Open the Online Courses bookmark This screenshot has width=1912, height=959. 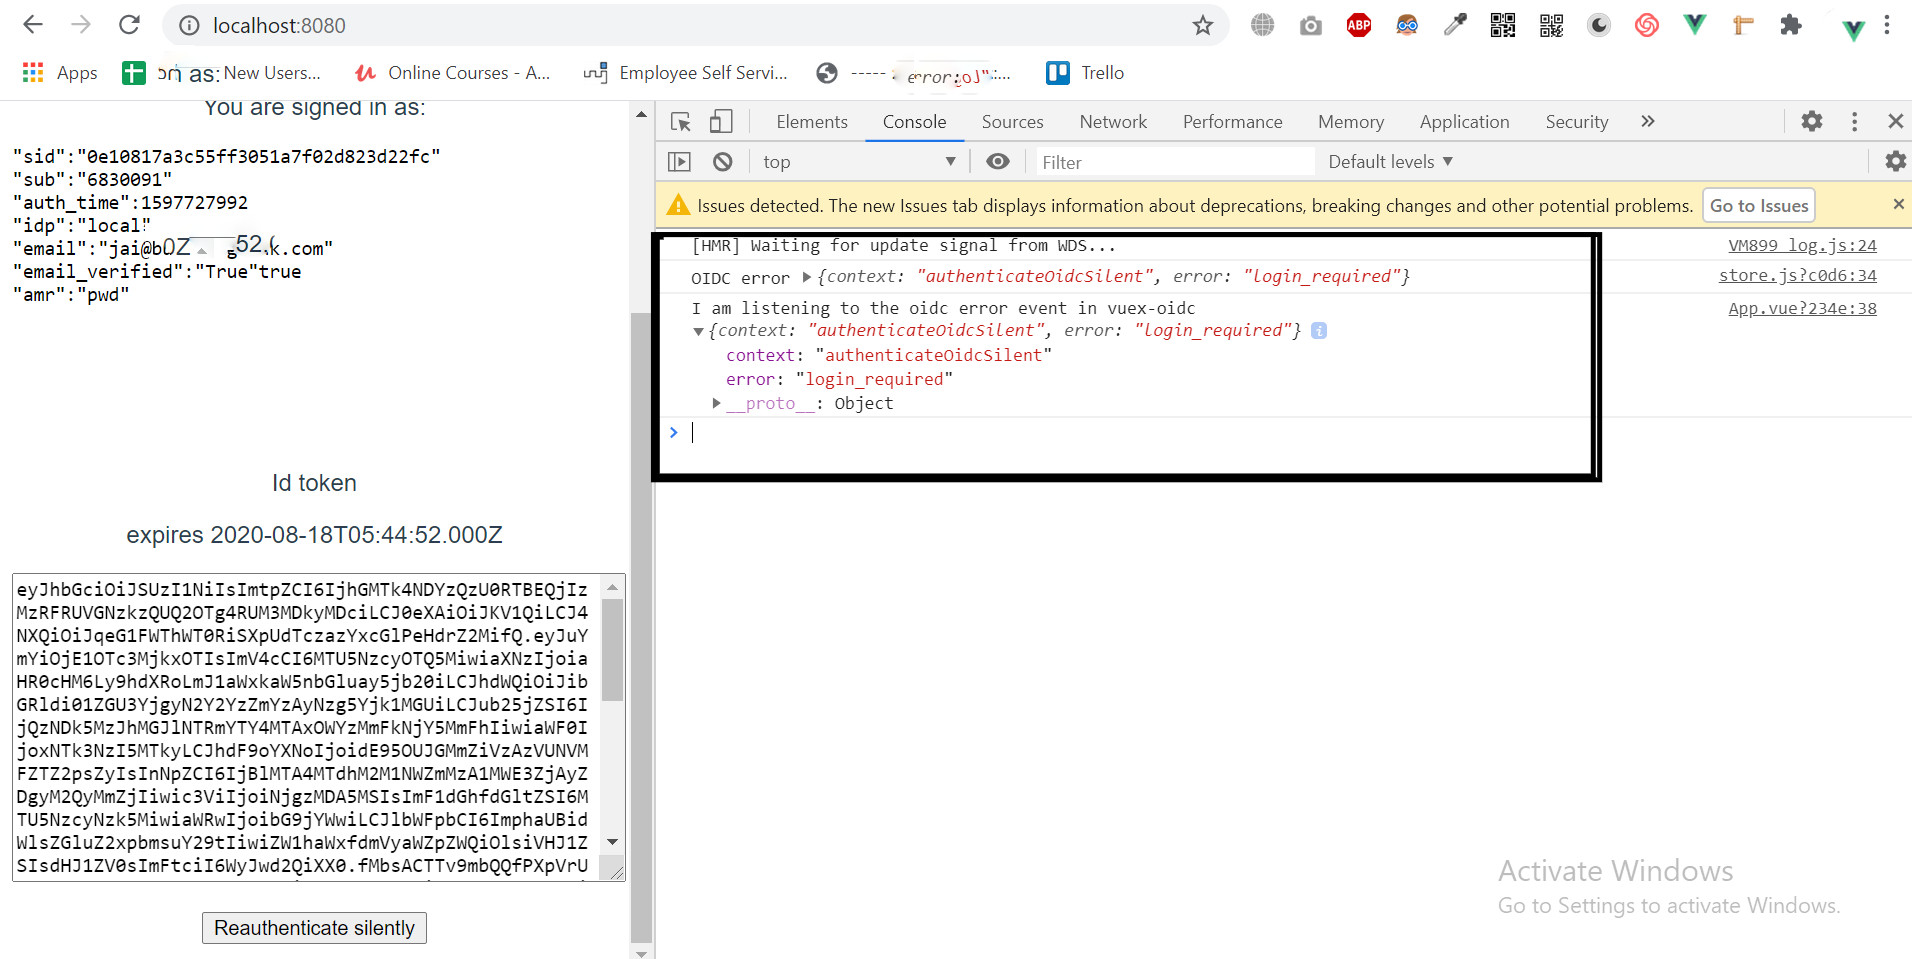pos(453,73)
